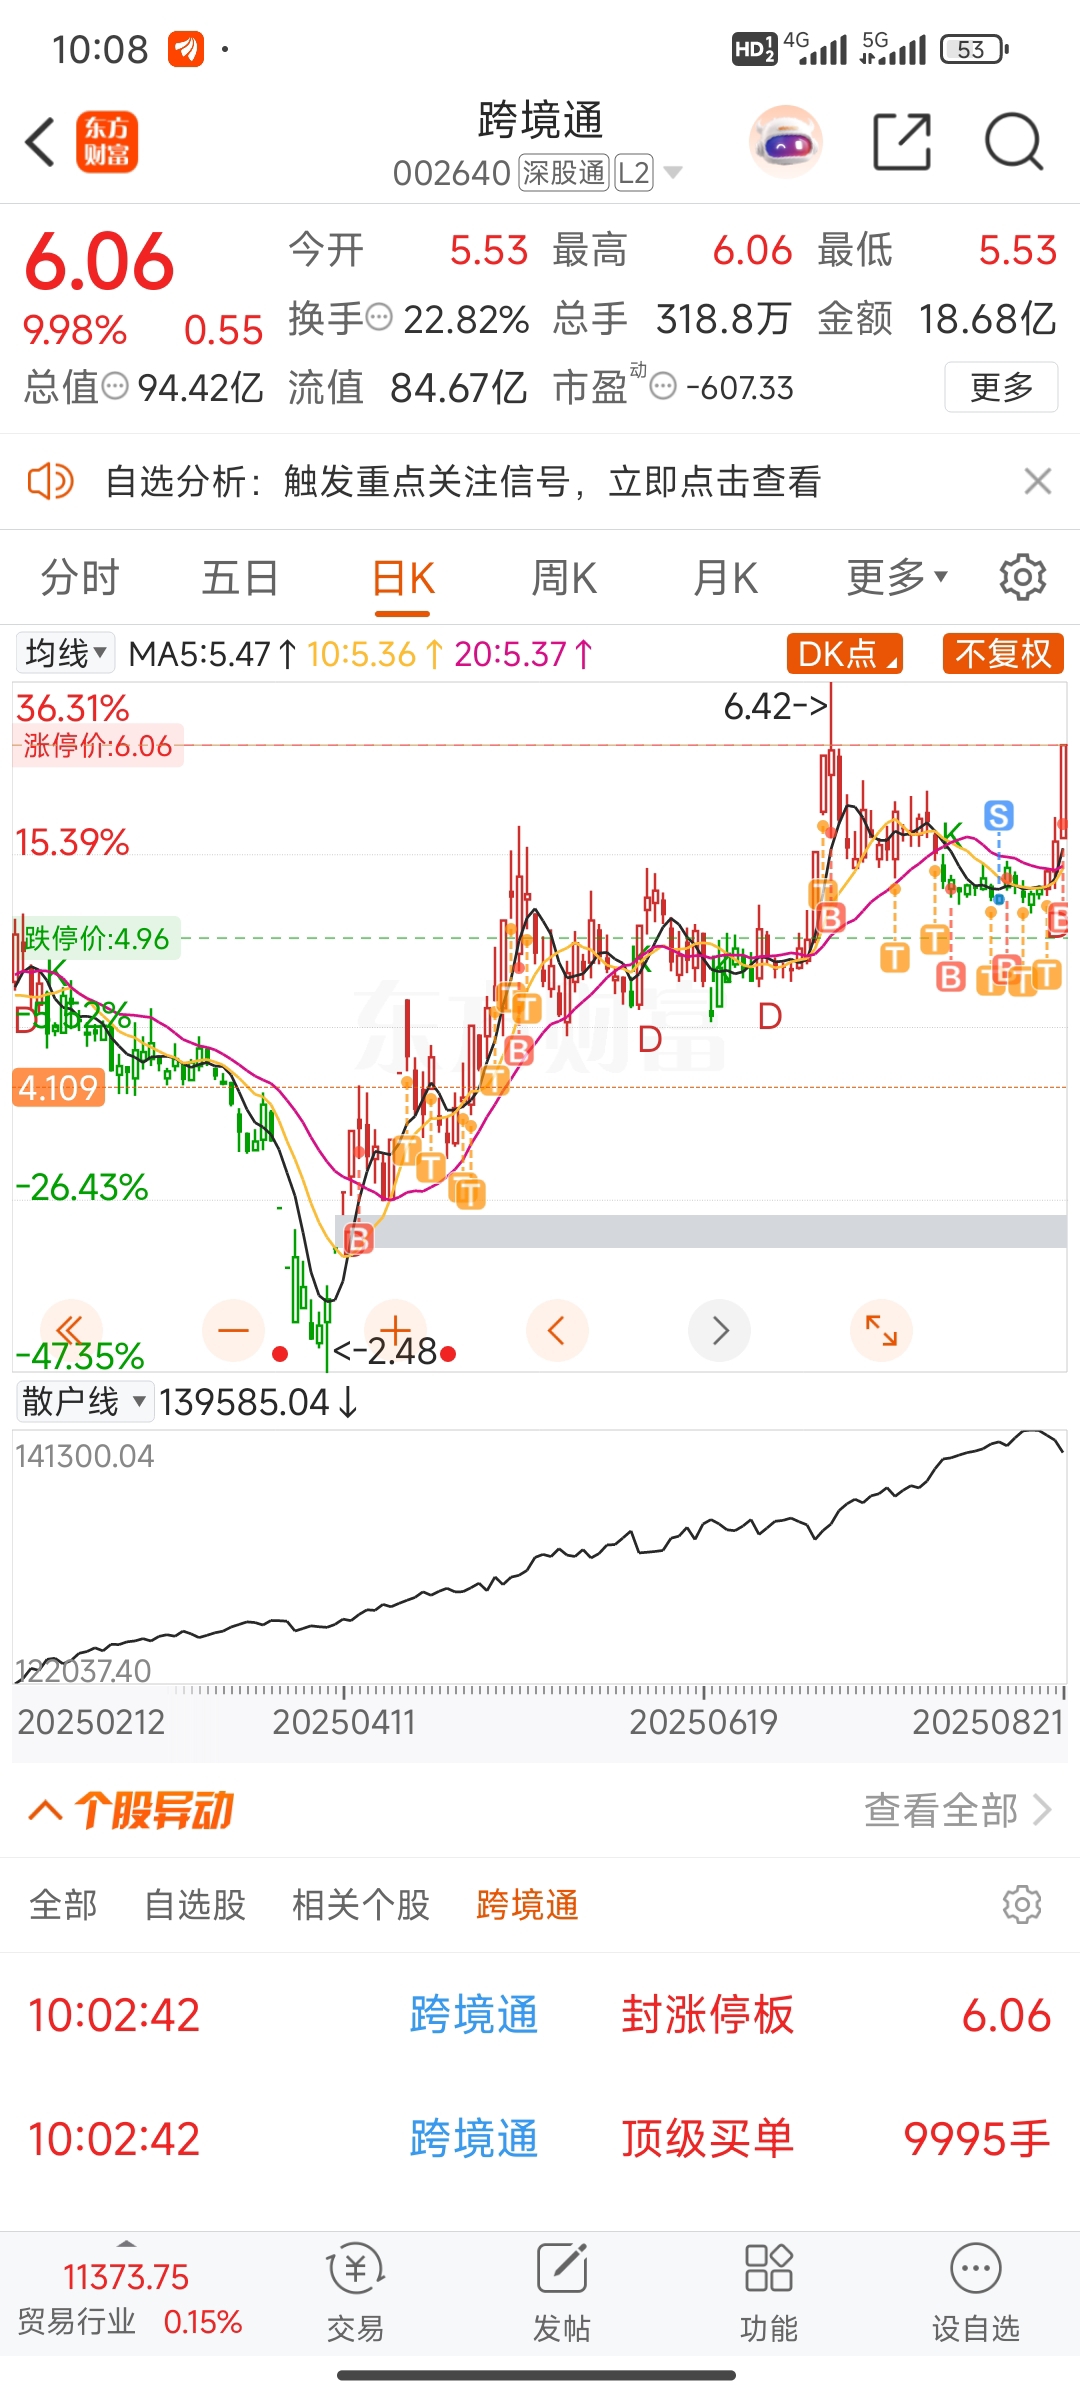This screenshot has width=1080, height=2400.
Task: Select 全部 filter tab
Action: click(x=63, y=1905)
